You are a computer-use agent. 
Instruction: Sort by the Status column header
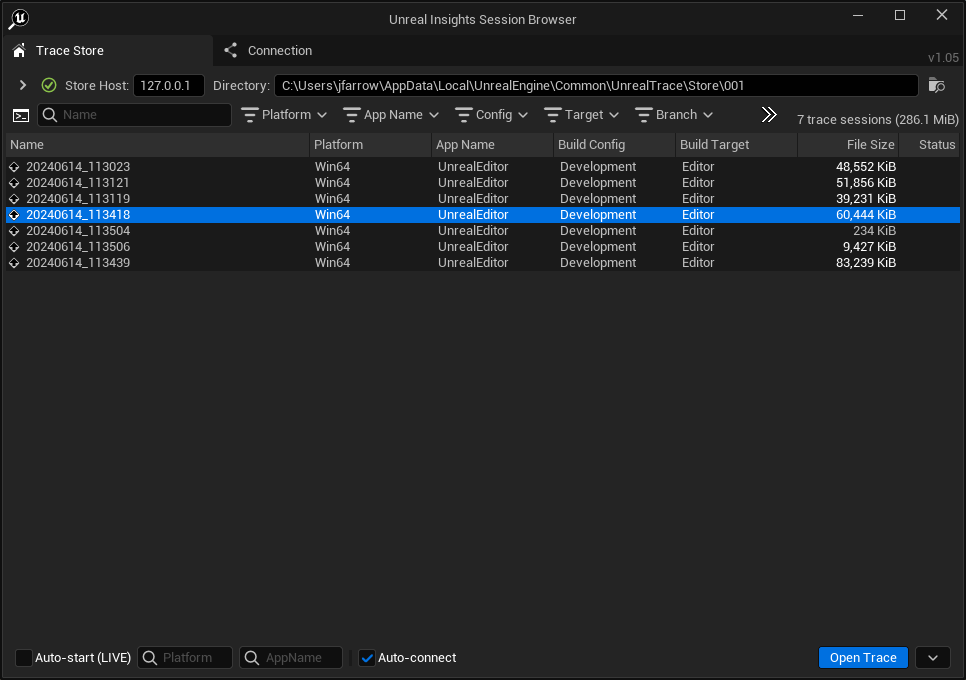point(930,145)
